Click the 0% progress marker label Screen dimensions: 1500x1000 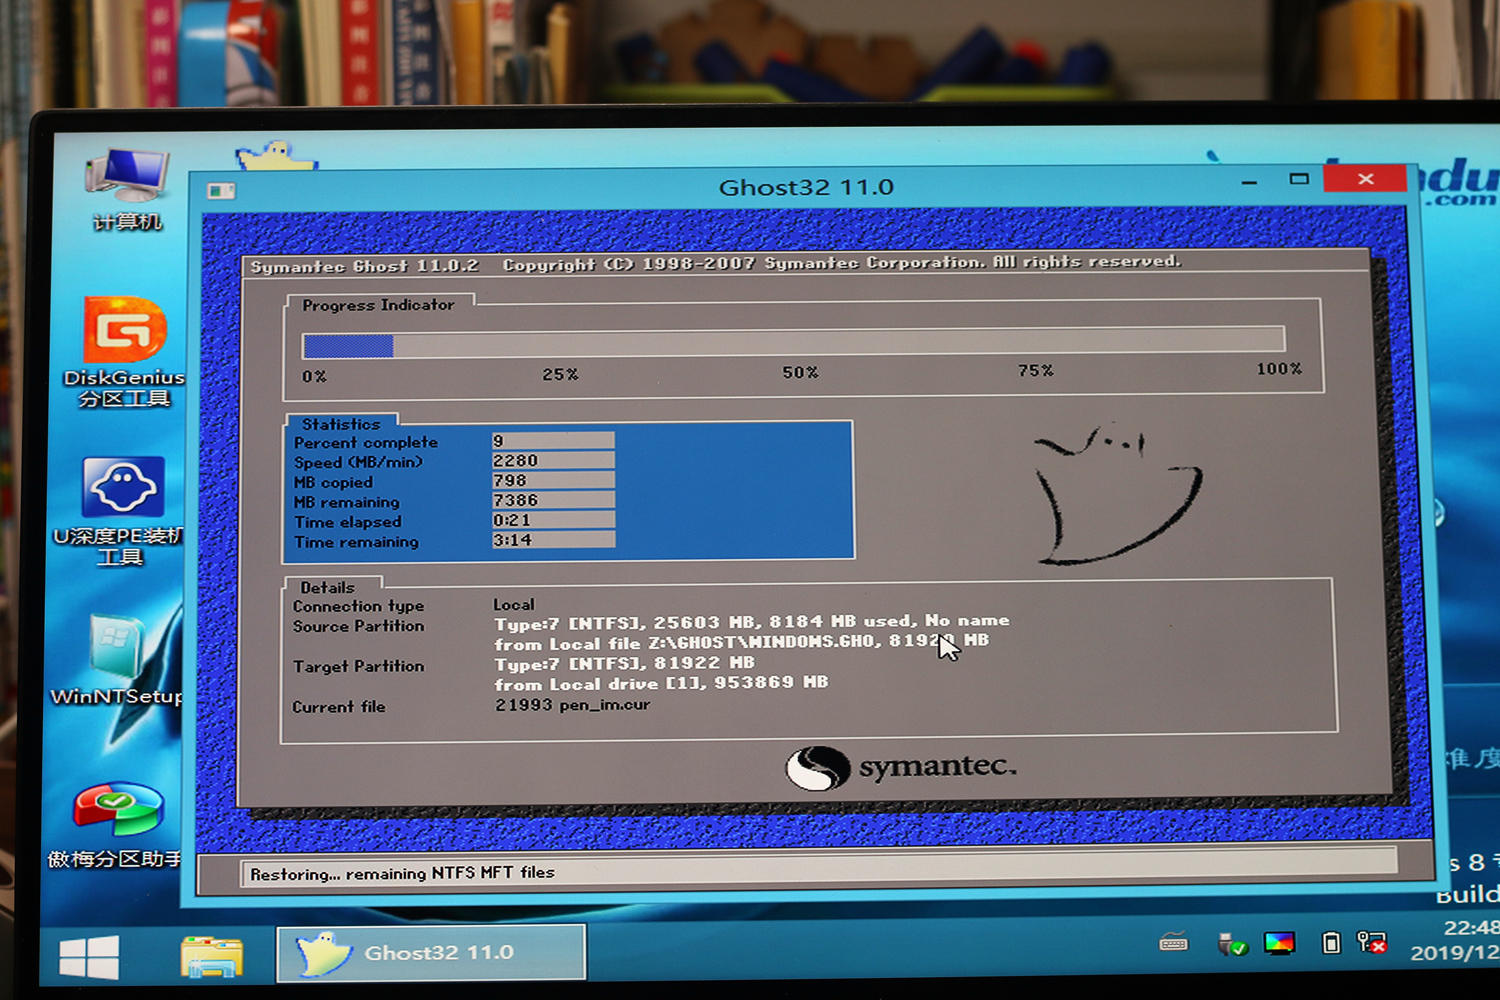point(314,376)
